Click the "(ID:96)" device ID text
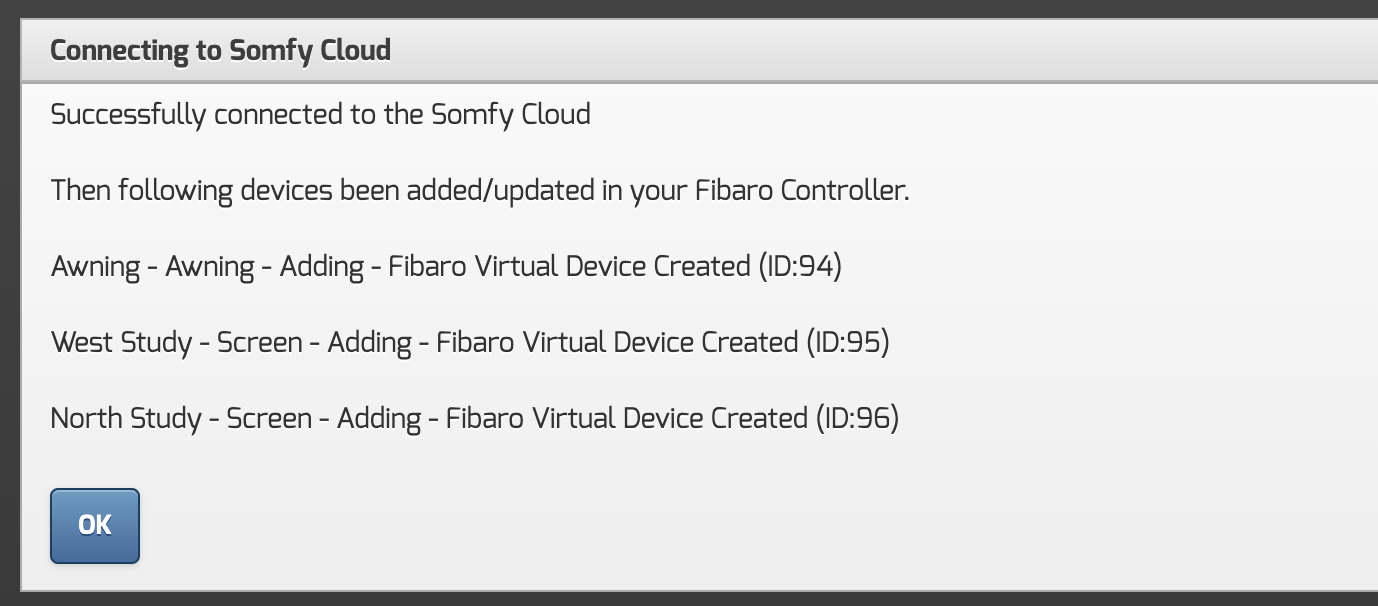 [x=857, y=418]
